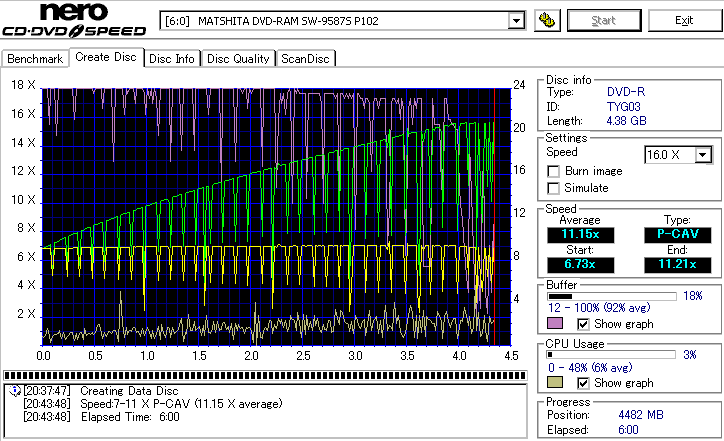Click the log icon beside Creating Data Disc
This screenshot has height=441, width=724.
coord(14,390)
